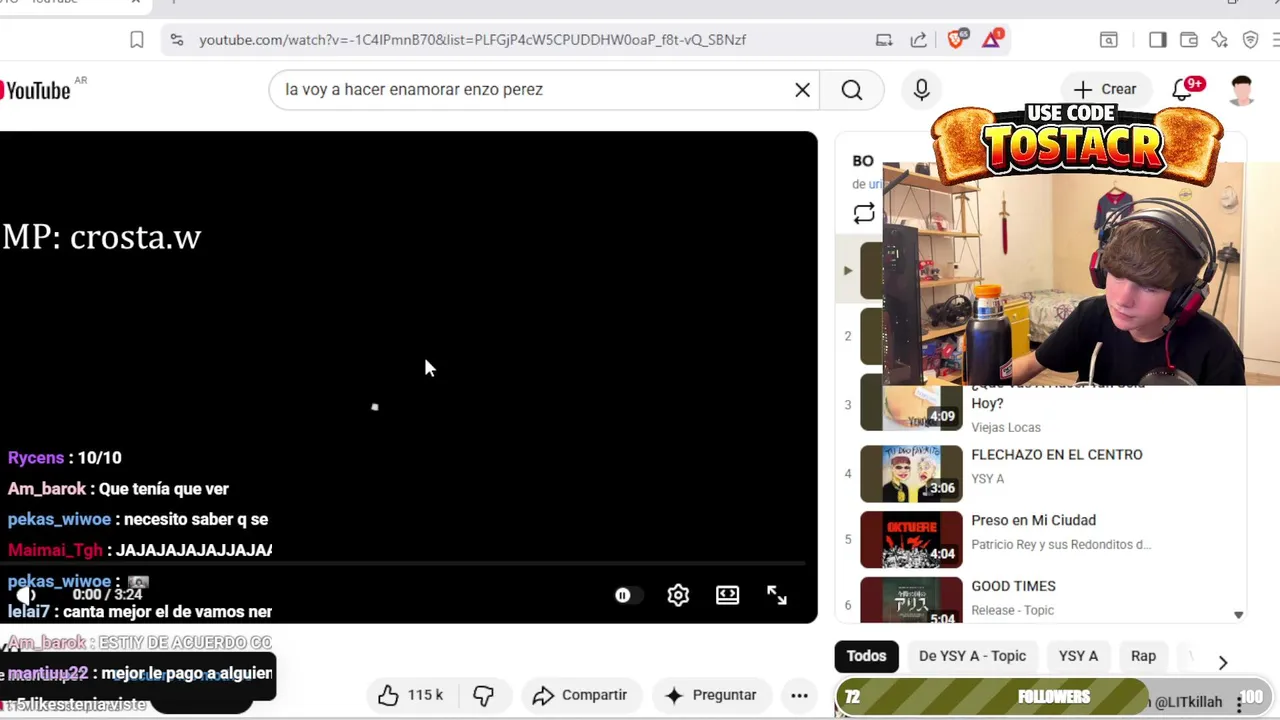Click the browser bookmark icon
This screenshot has width=1280, height=720.
pyautogui.click(x=137, y=40)
